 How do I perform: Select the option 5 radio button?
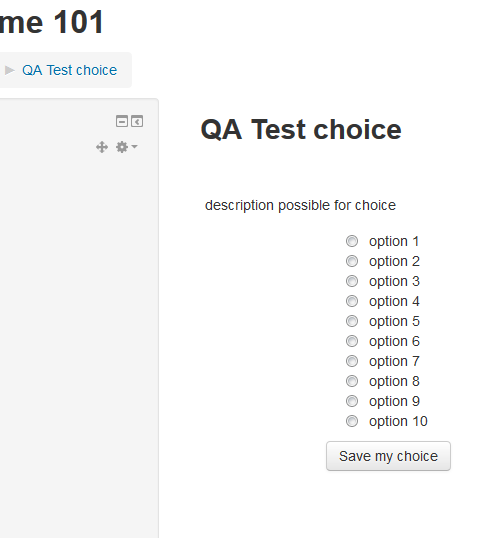coord(352,321)
